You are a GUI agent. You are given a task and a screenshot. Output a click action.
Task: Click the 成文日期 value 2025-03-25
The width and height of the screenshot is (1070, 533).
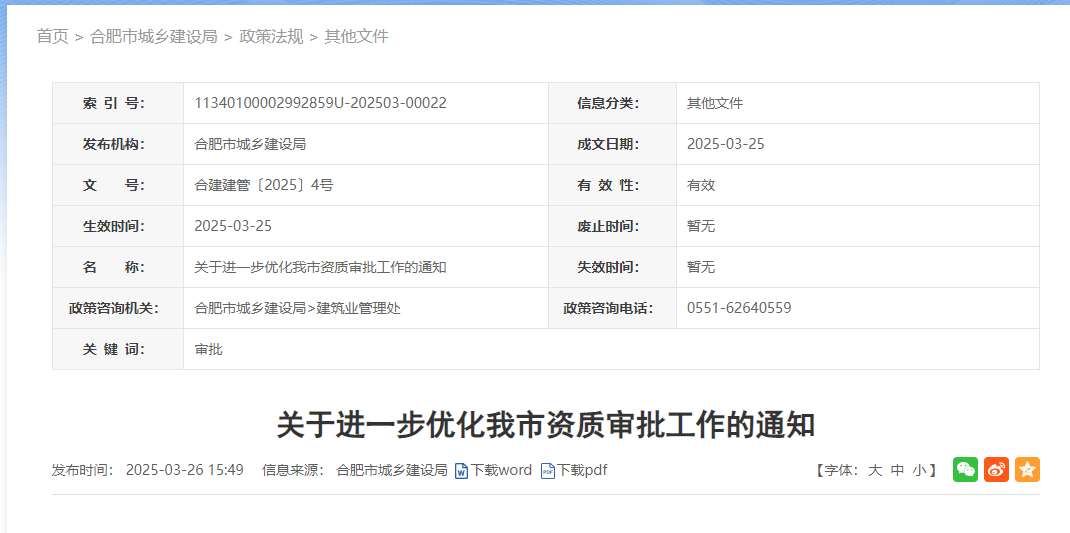click(x=725, y=144)
